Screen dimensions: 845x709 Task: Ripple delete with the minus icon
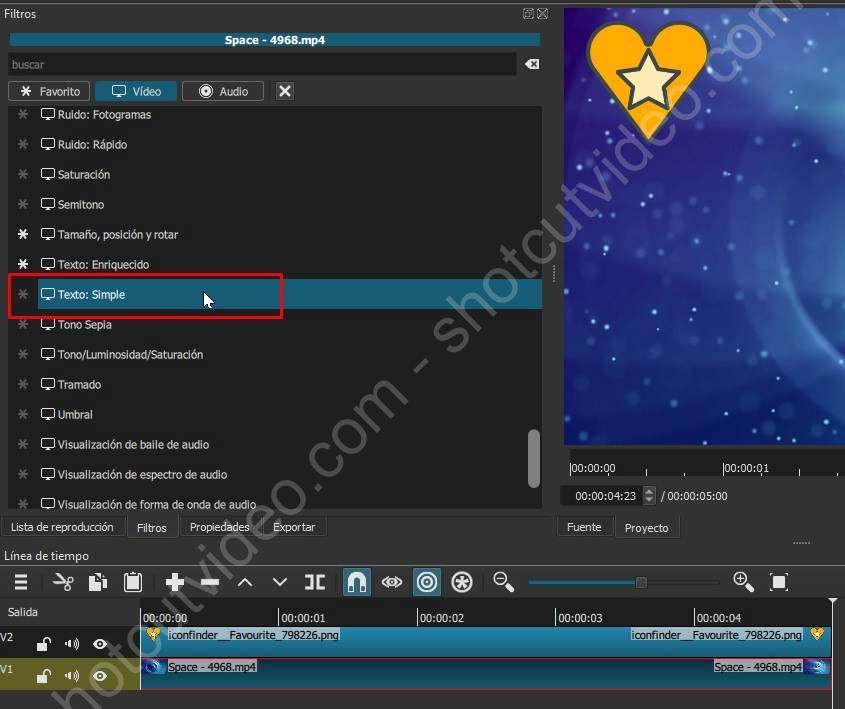click(x=209, y=582)
